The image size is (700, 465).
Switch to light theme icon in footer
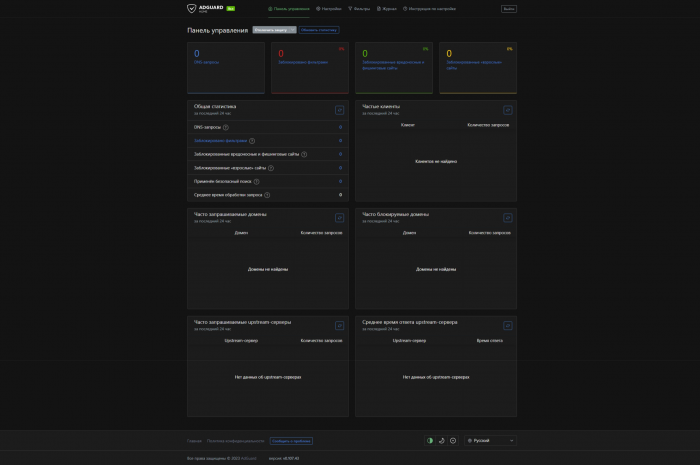[x=453, y=440]
